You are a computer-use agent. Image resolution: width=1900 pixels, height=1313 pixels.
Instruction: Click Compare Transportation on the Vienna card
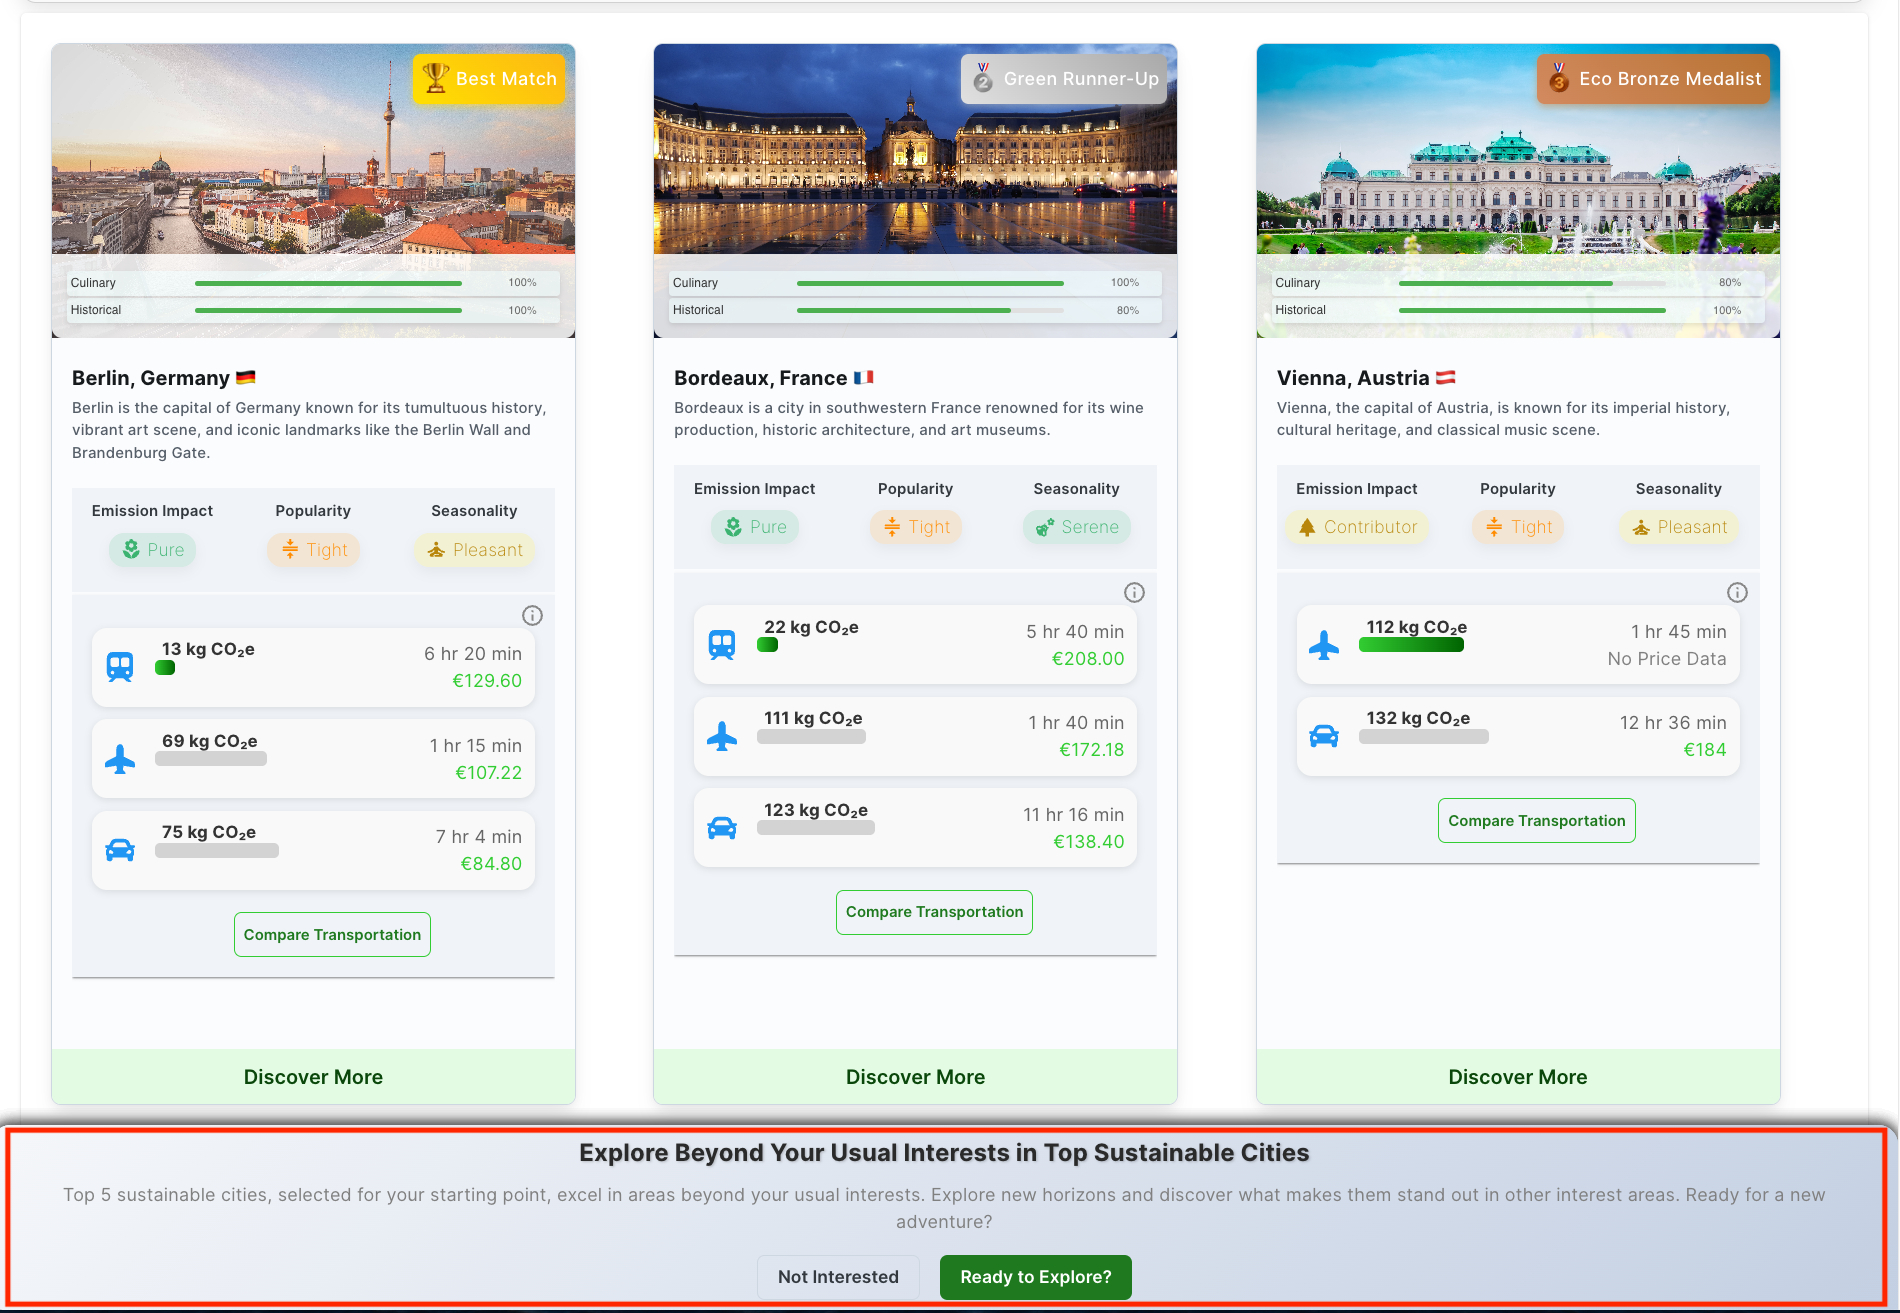coord(1537,821)
